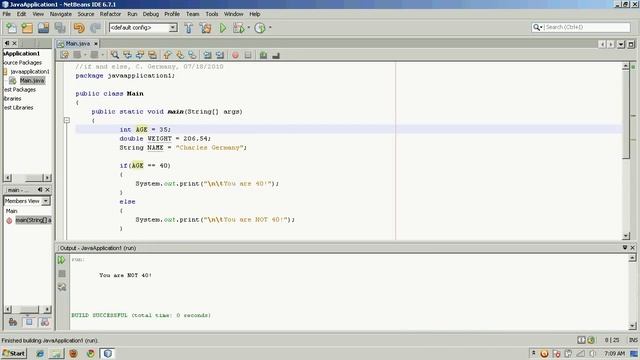Image resolution: width=640 pixels, height=360 pixels.
Task: Click the Find Previous Occurrence editor icon
Action: tap(127, 55)
